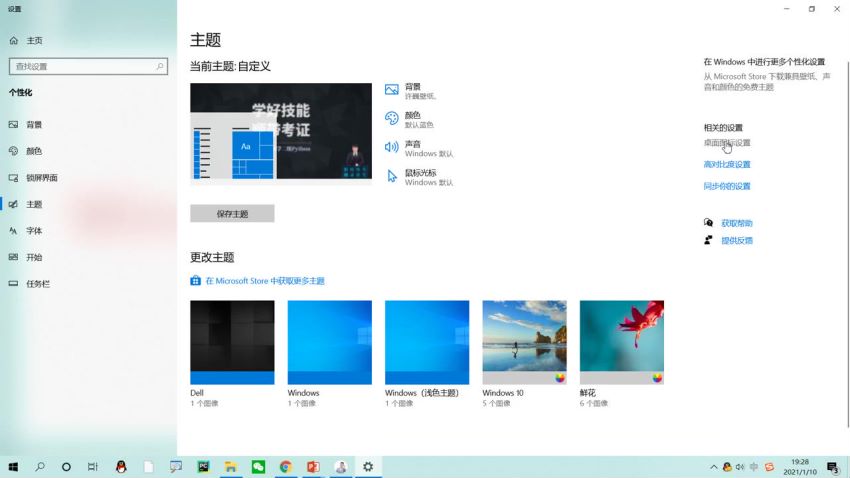Screen dimensions: 850x478
Task: Open the presentation screen app on taskbar
Action: click(176, 467)
